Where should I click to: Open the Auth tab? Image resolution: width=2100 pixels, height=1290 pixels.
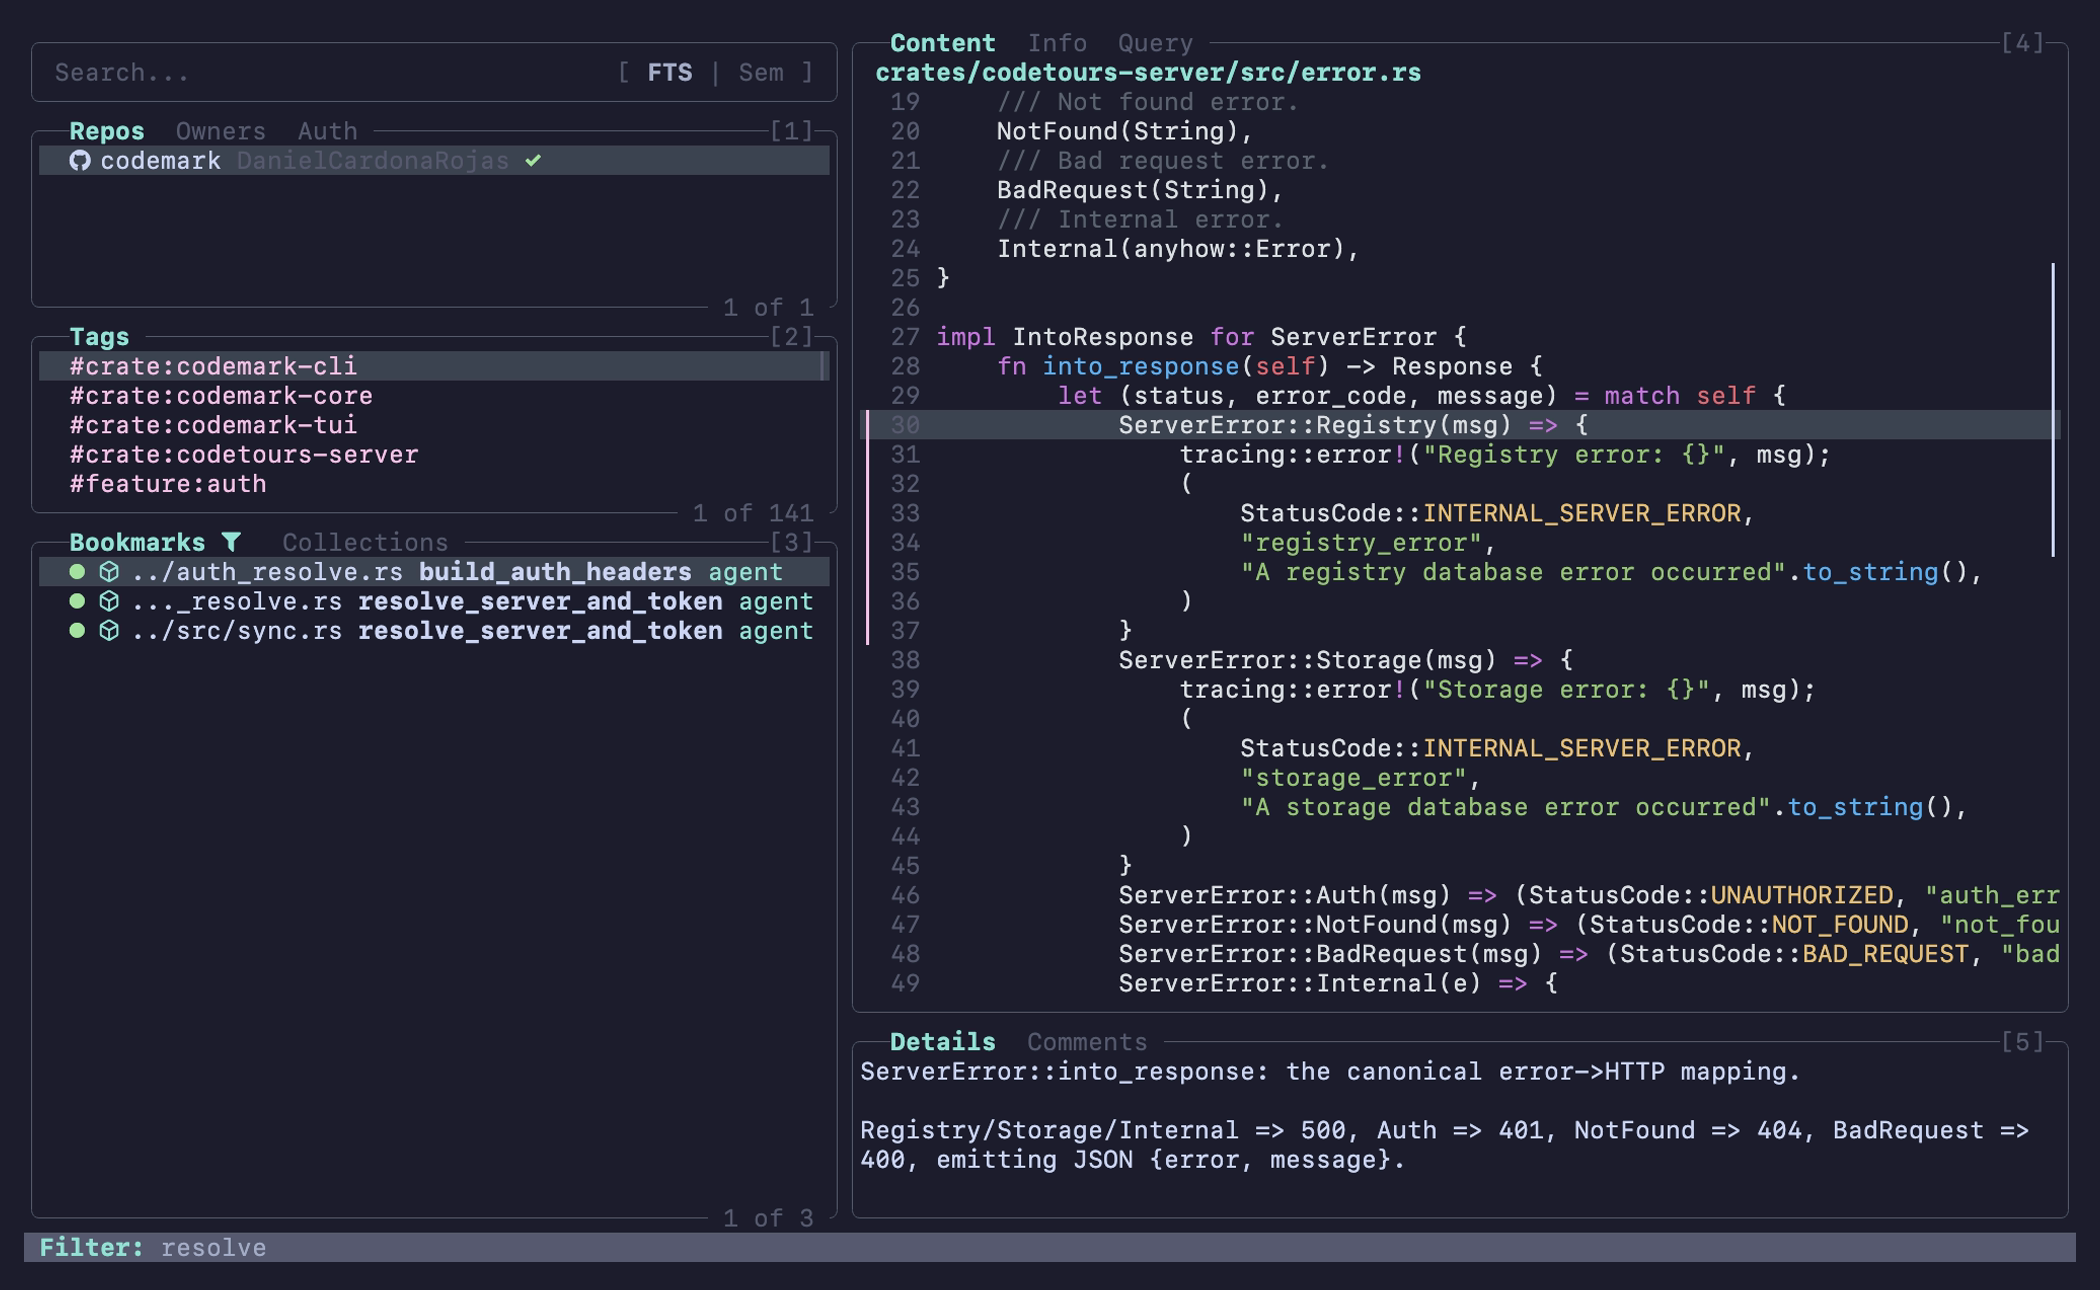[327, 131]
